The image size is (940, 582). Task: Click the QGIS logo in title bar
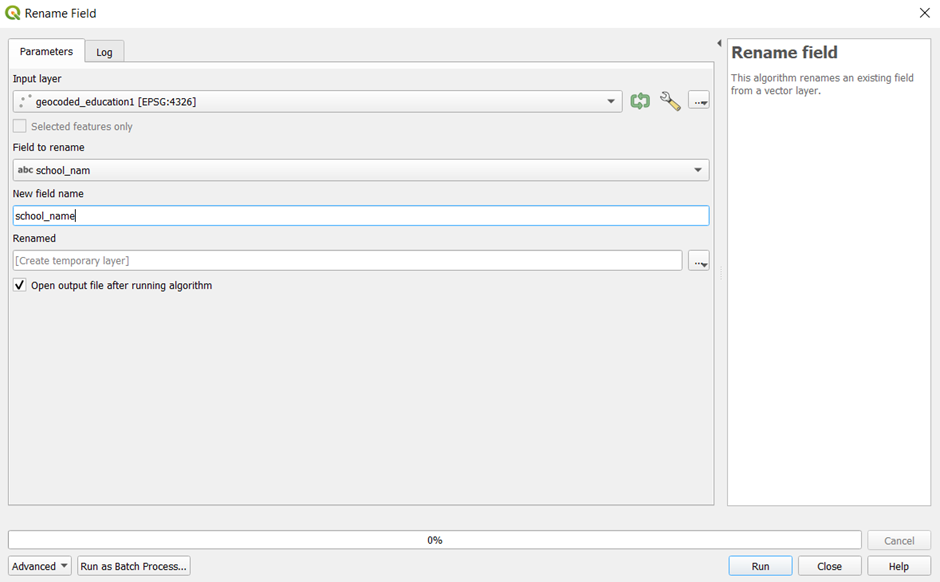point(12,13)
